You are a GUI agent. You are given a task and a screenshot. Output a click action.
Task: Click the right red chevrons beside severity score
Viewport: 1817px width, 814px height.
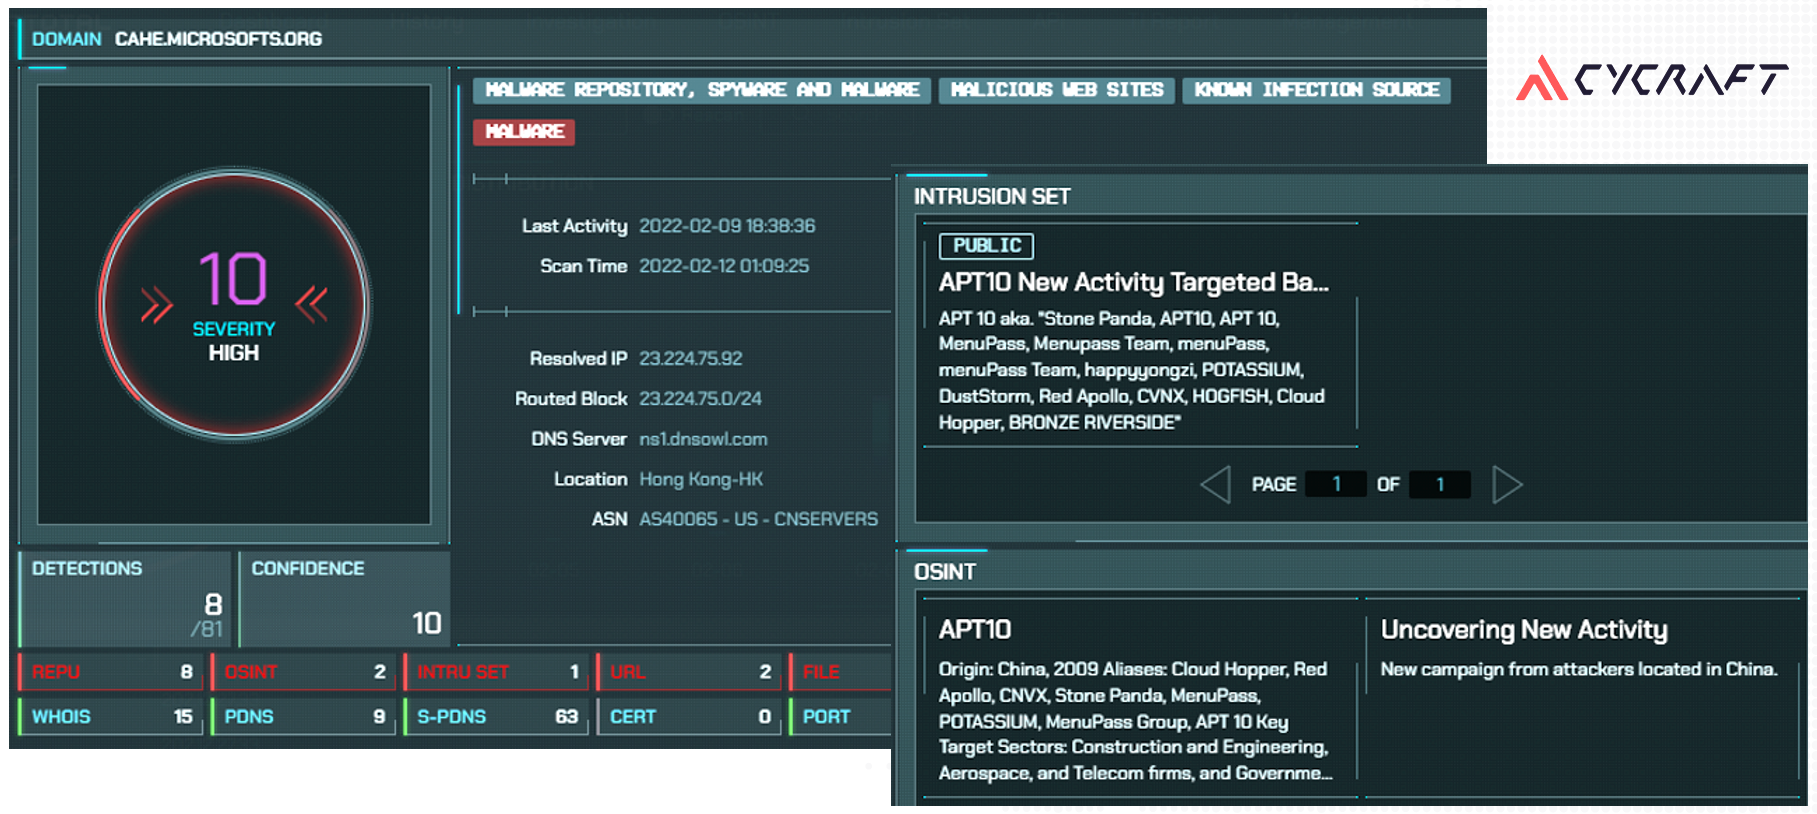click(x=312, y=304)
